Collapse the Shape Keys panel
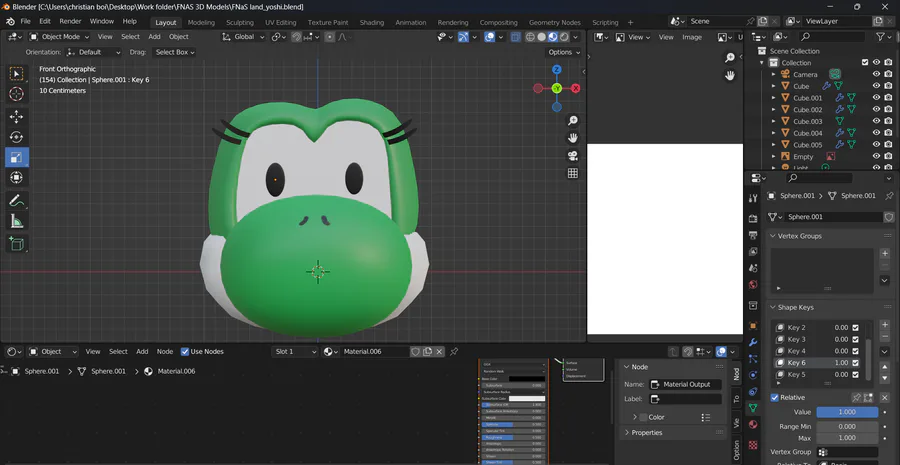This screenshot has width=900, height=465. [773, 307]
